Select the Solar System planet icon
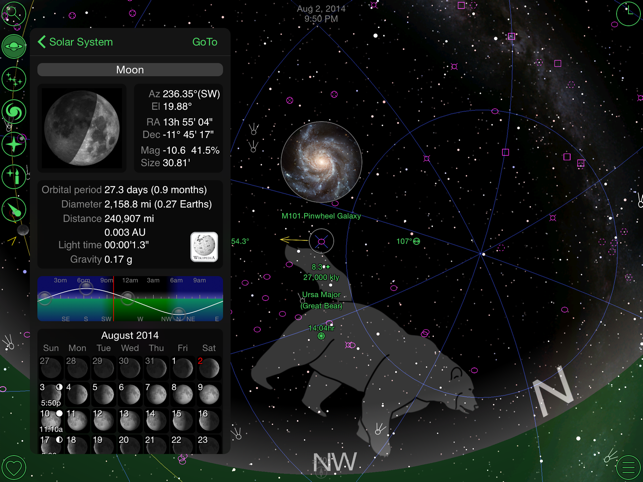The image size is (643, 482). (x=14, y=46)
